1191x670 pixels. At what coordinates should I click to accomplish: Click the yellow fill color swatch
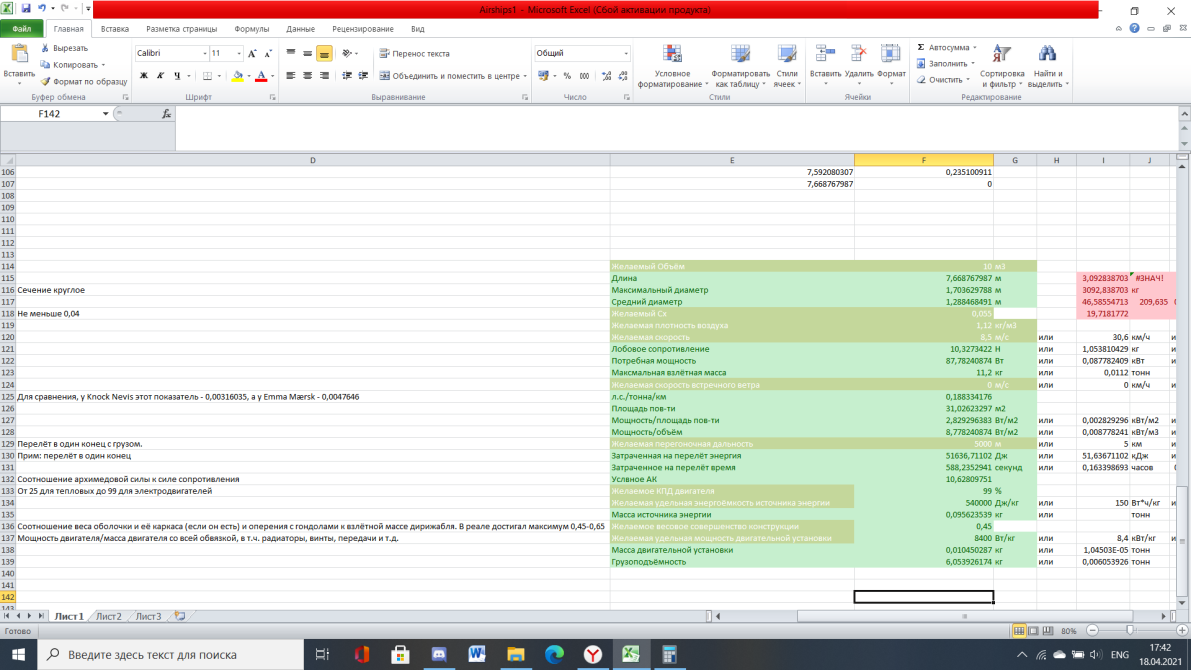click(237, 76)
